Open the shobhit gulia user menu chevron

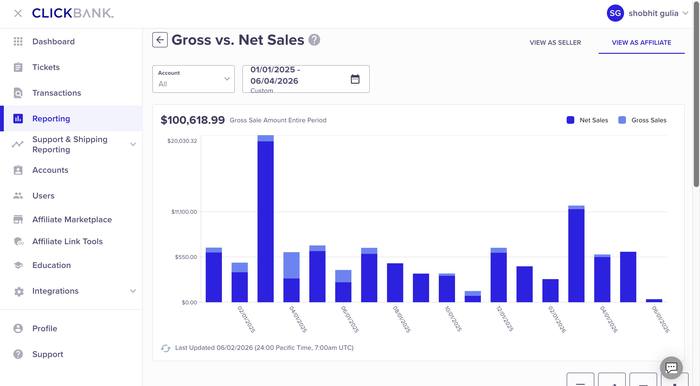(685, 13)
